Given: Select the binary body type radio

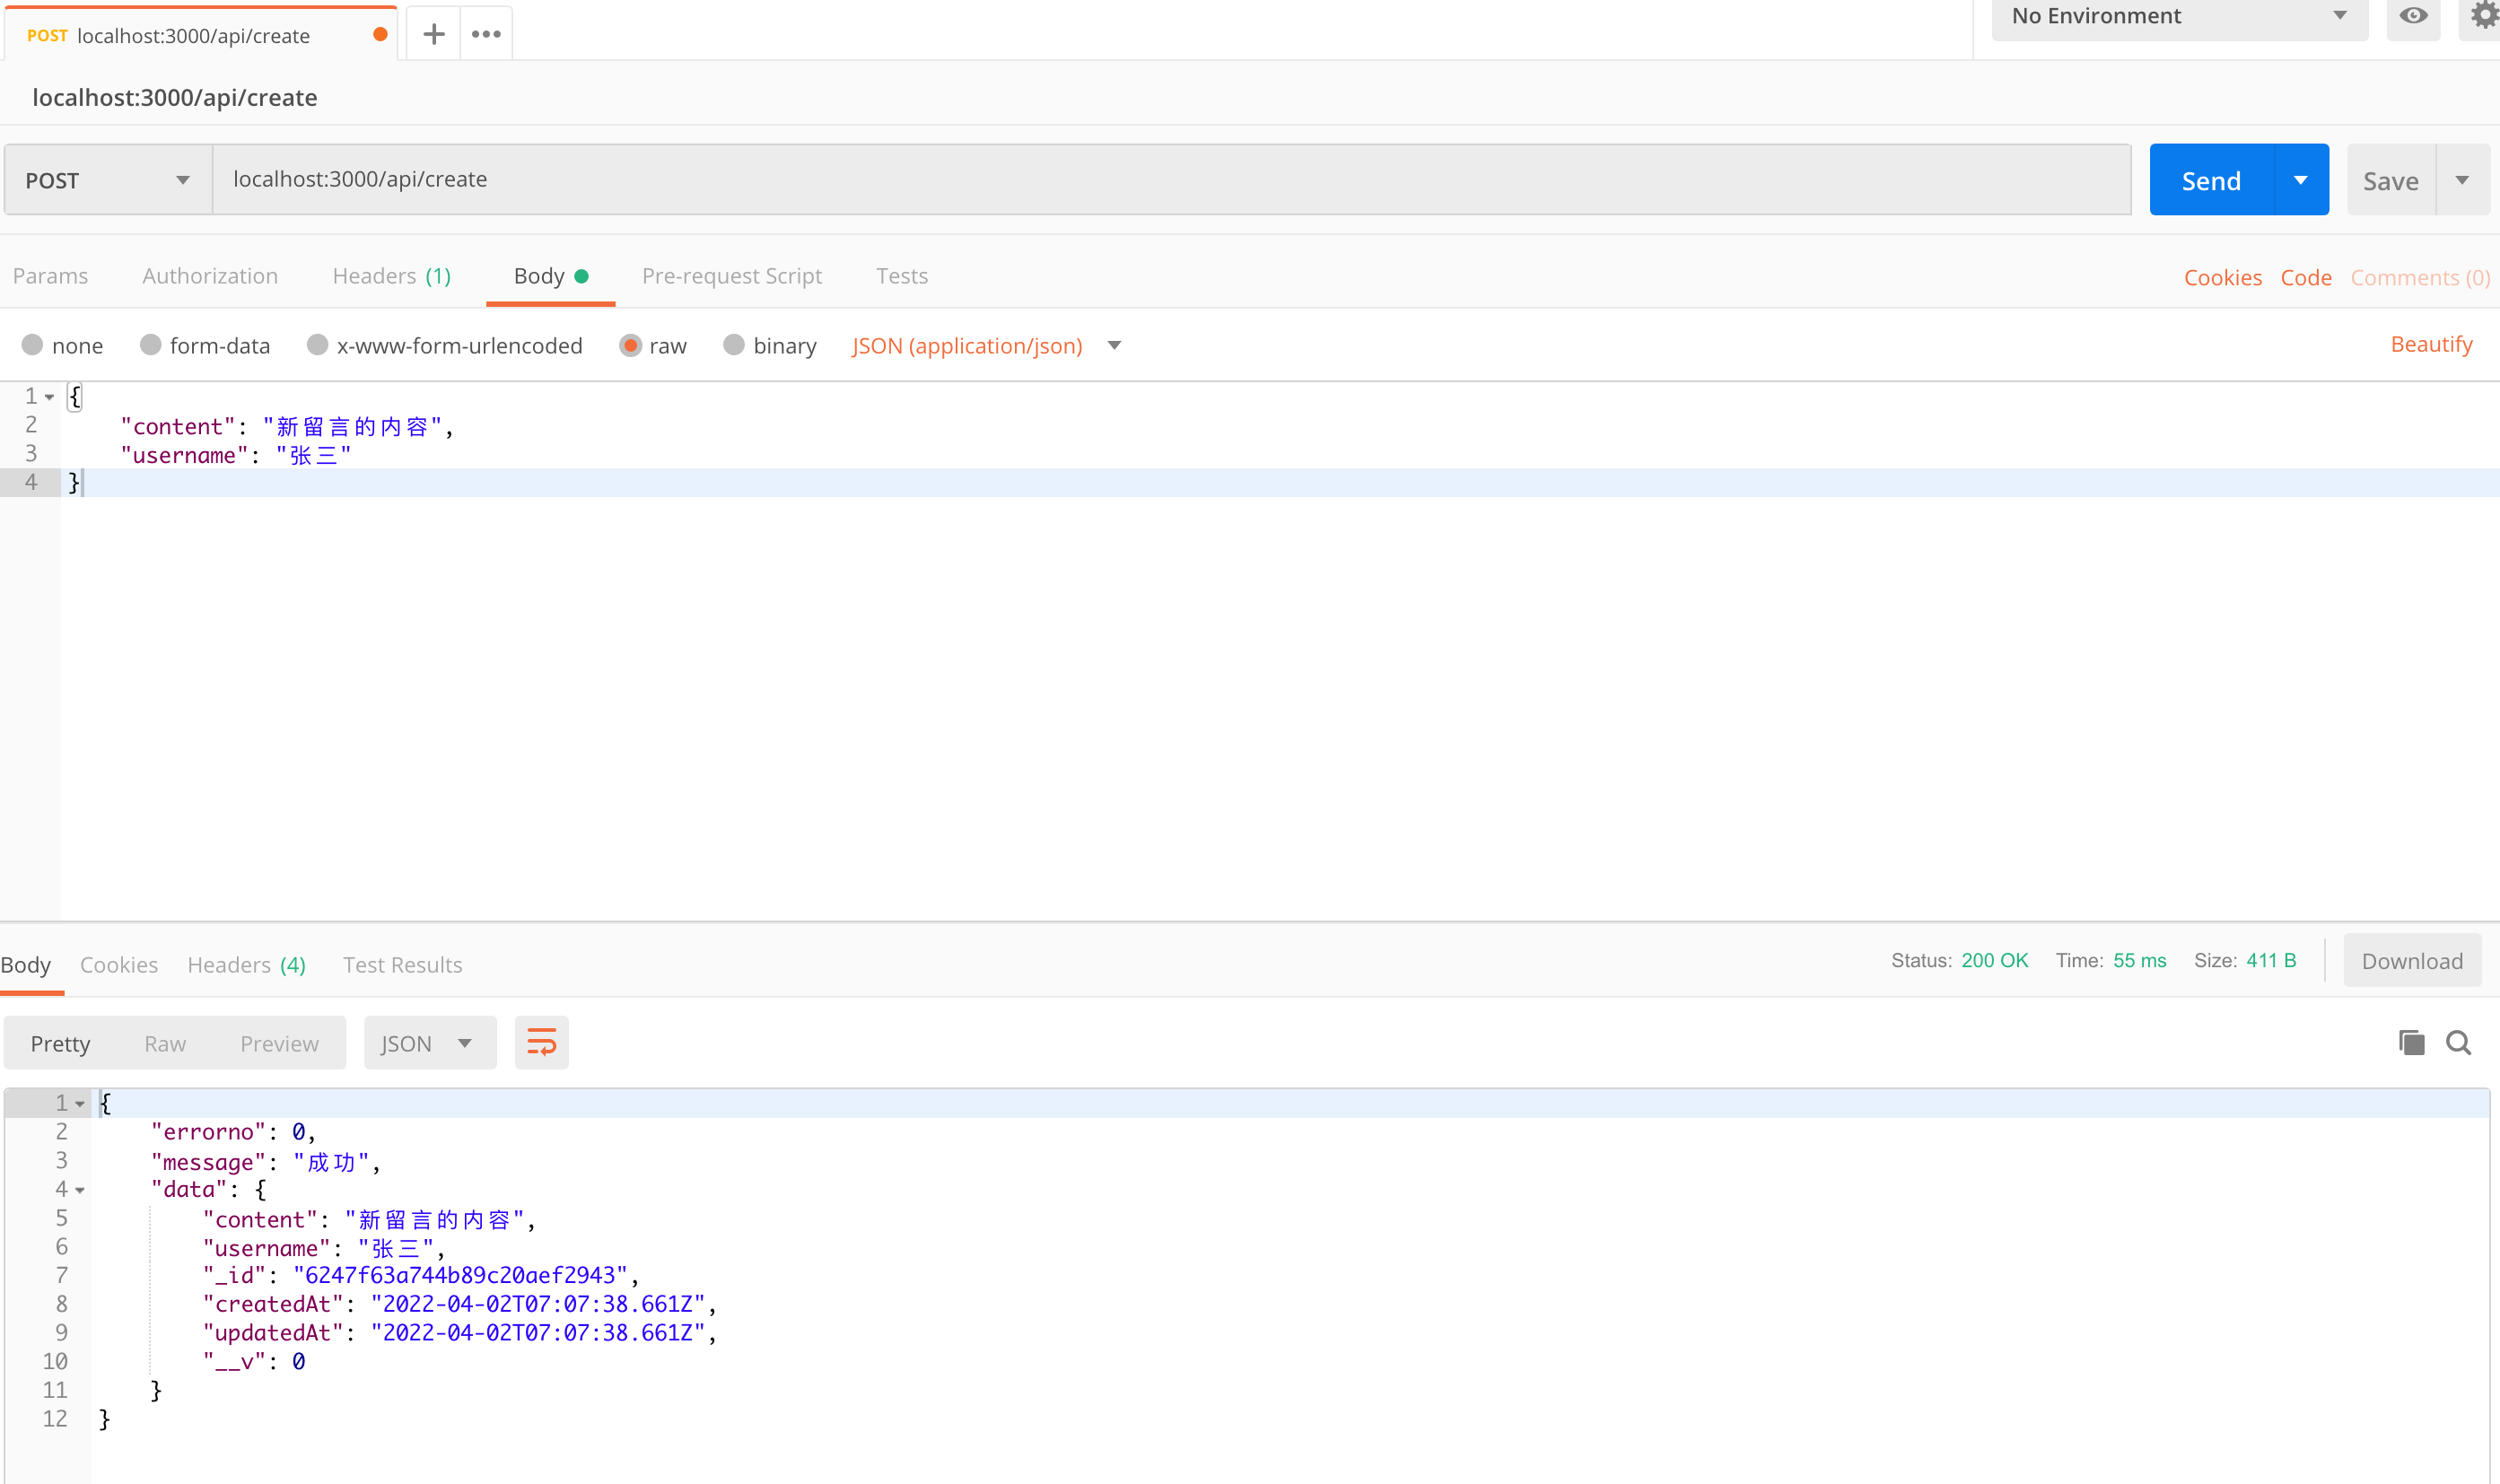Looking at the screenshot, I should pyautogui.click(x=734, y=345).
